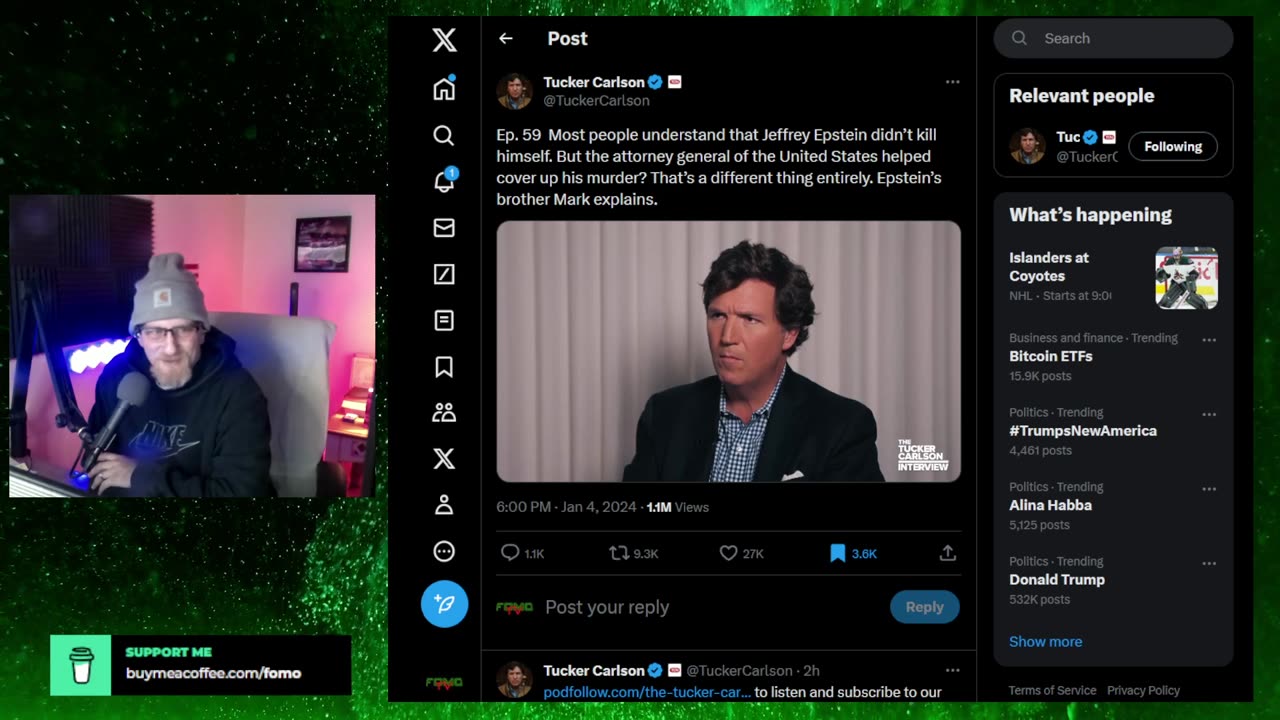Screen dimensions: 1280x720
Task: Play the Tucker Carlson interview video
Action: coord(728,352)
